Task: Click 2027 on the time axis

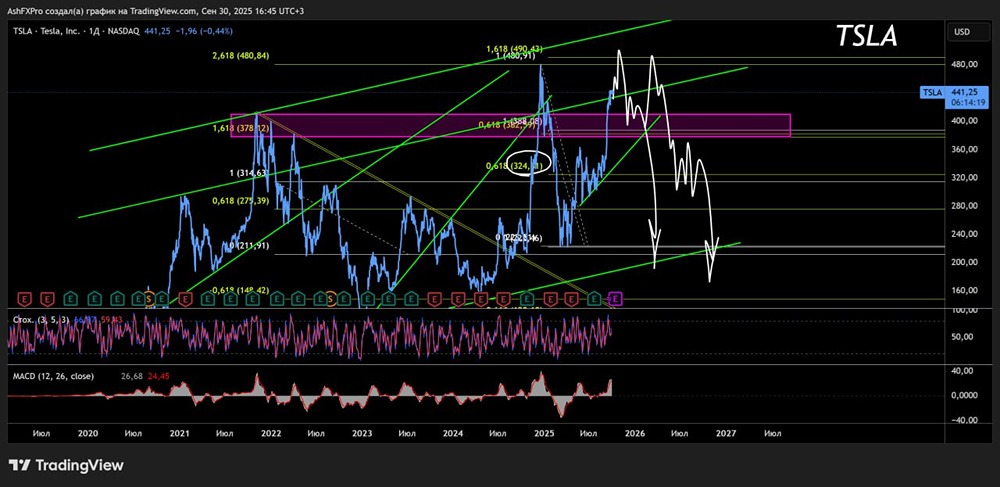Action: click(x=726, y=433)
